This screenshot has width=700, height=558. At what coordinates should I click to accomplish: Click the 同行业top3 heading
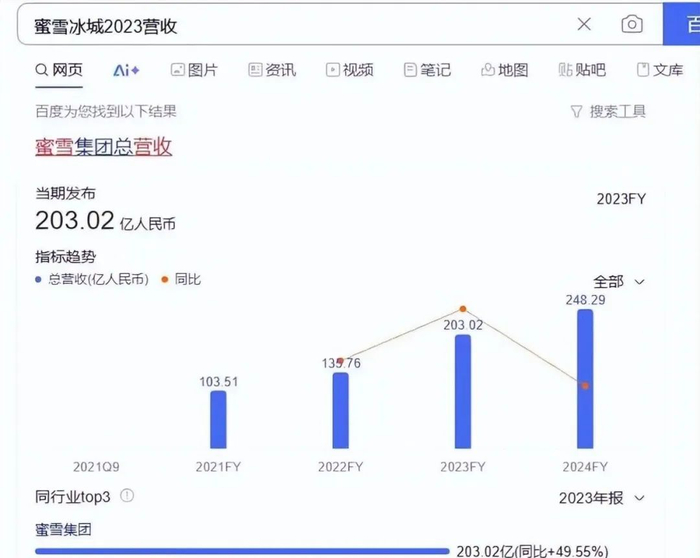tap(73, 496)
